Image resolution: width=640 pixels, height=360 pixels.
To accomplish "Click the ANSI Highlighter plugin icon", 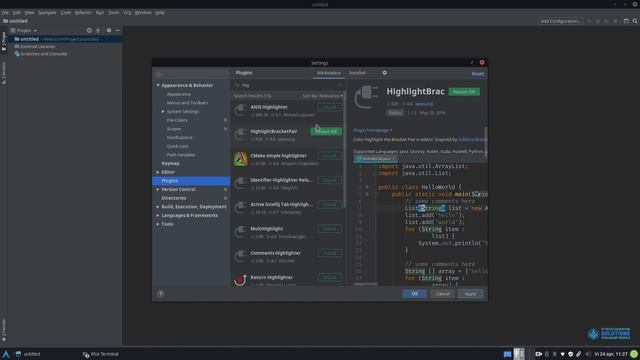I will tap(240, 110).
